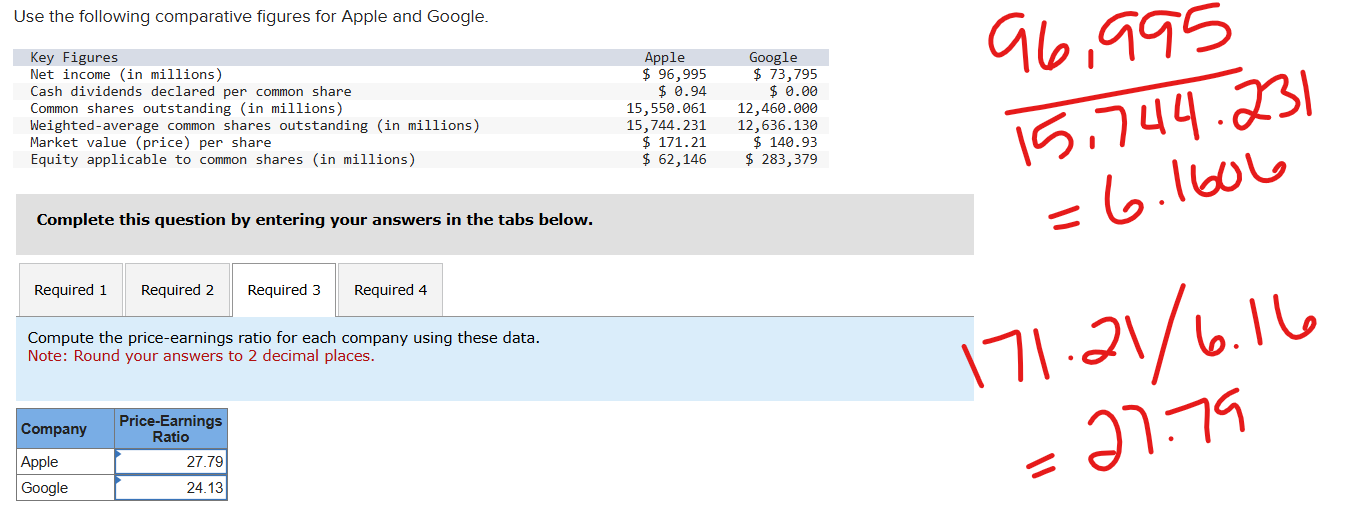The height and width of the screenshot is (511, 1372).
Task: Click the blue triangle marker in Apple's cell
Action: coord(119,454)
